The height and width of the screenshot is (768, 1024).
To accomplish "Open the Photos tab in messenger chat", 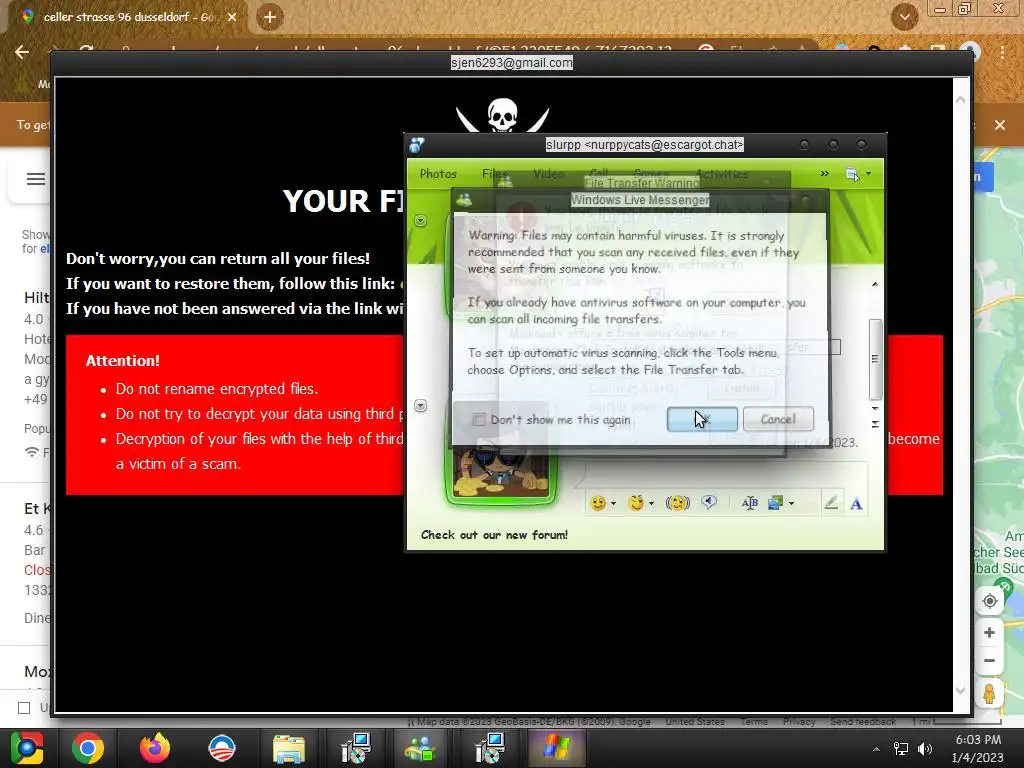I will tap(438, 174).
